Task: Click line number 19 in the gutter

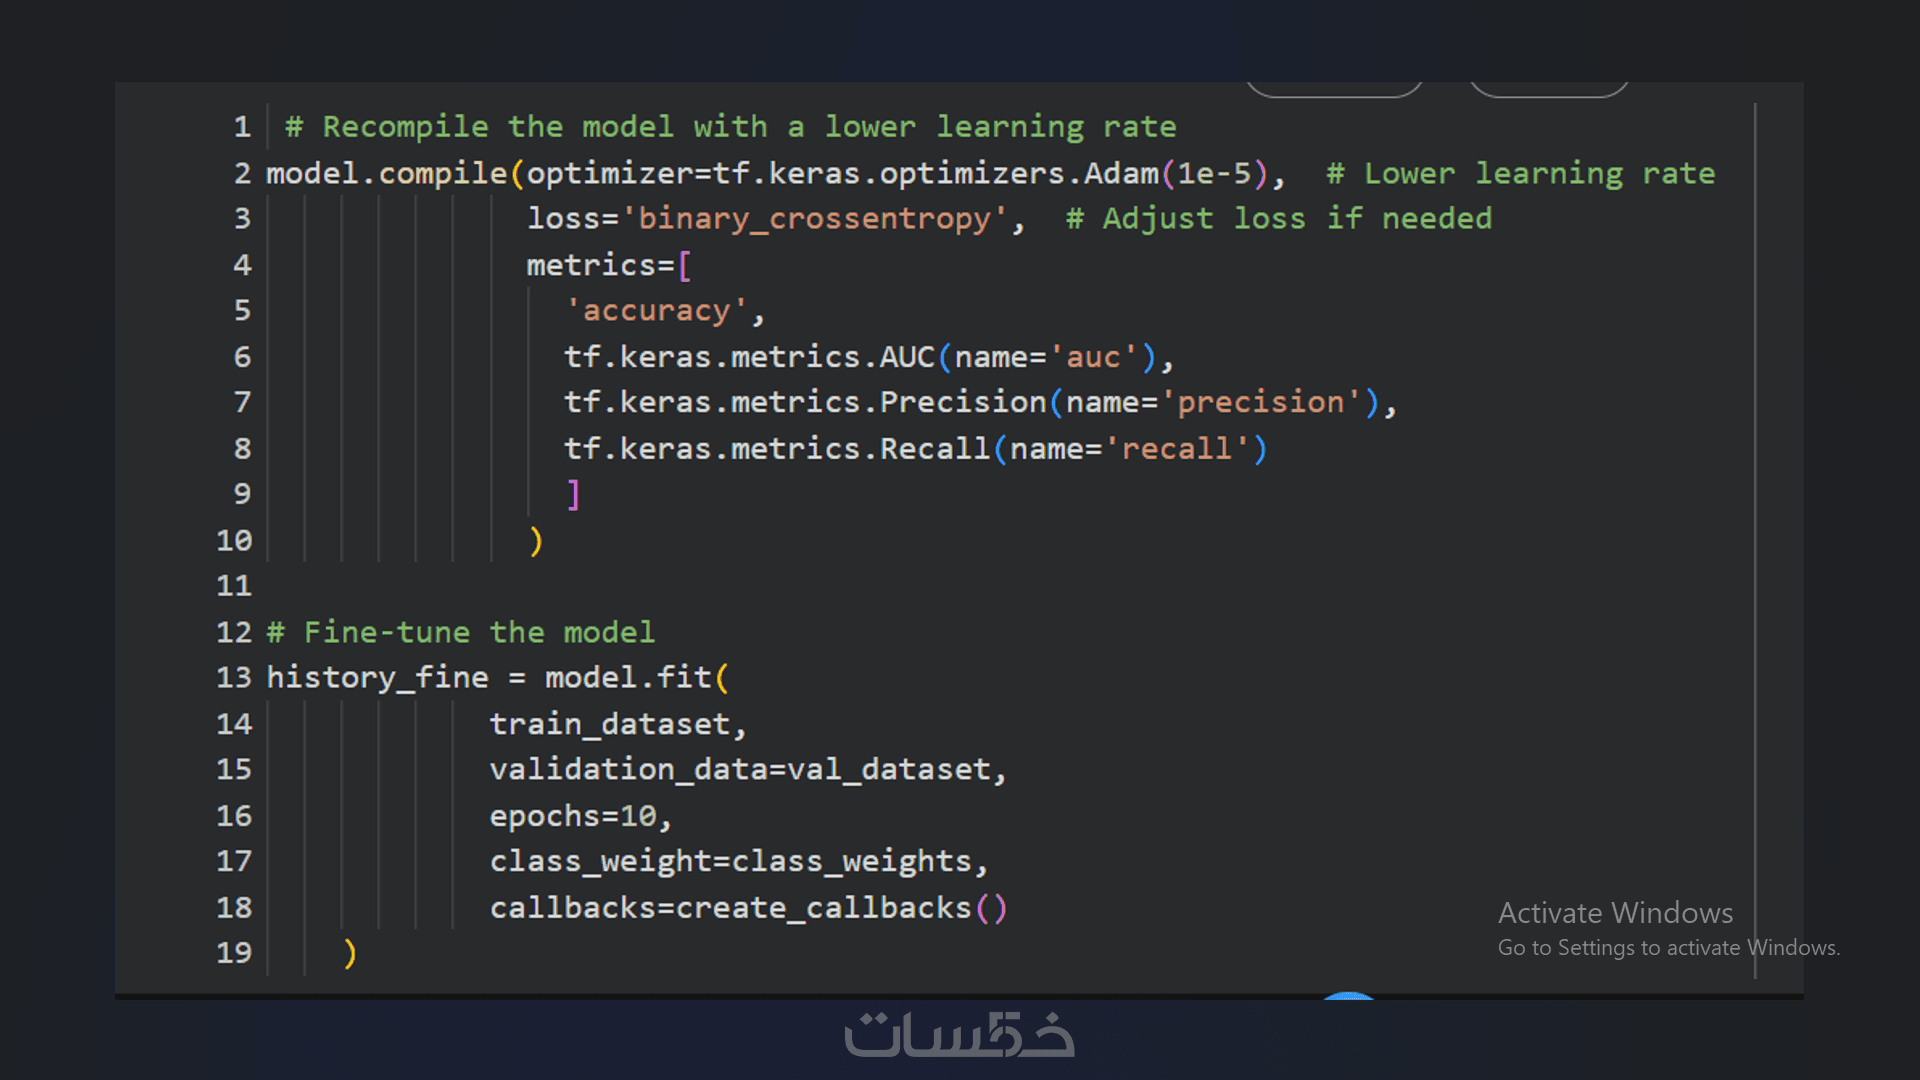Action: tap(234, 953)
